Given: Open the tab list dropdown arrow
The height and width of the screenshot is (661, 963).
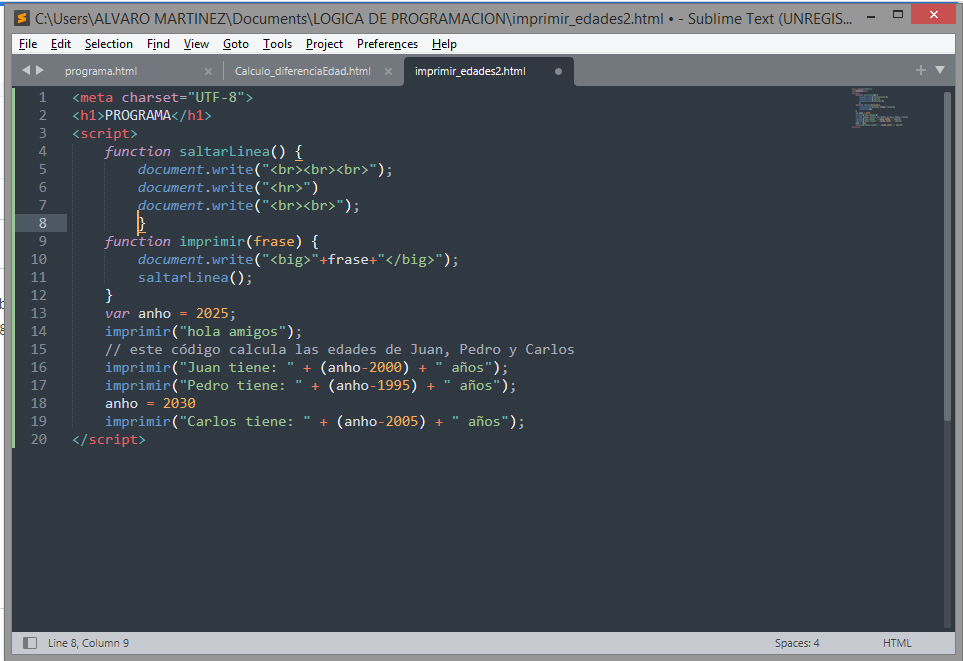Looking at the screenshot, I should point(940,70).
